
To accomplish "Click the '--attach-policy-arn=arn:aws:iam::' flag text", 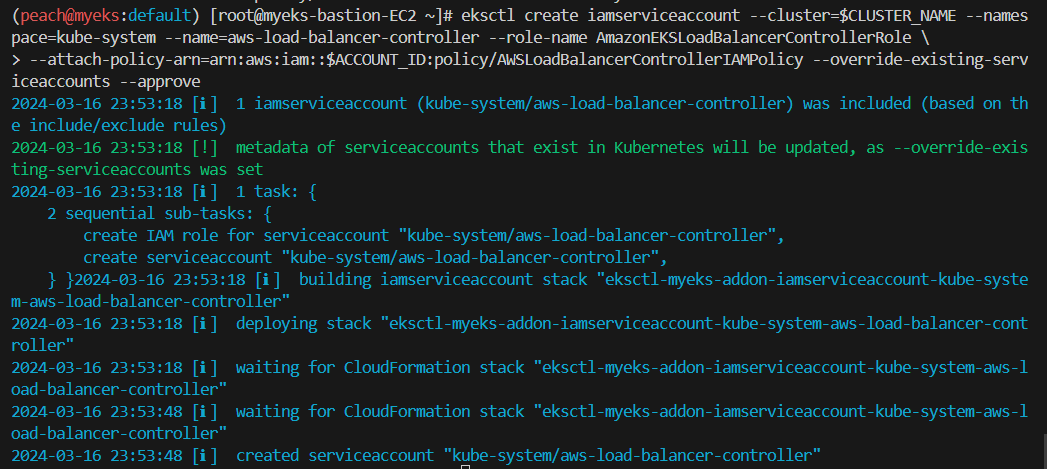I will click(178, 60).
